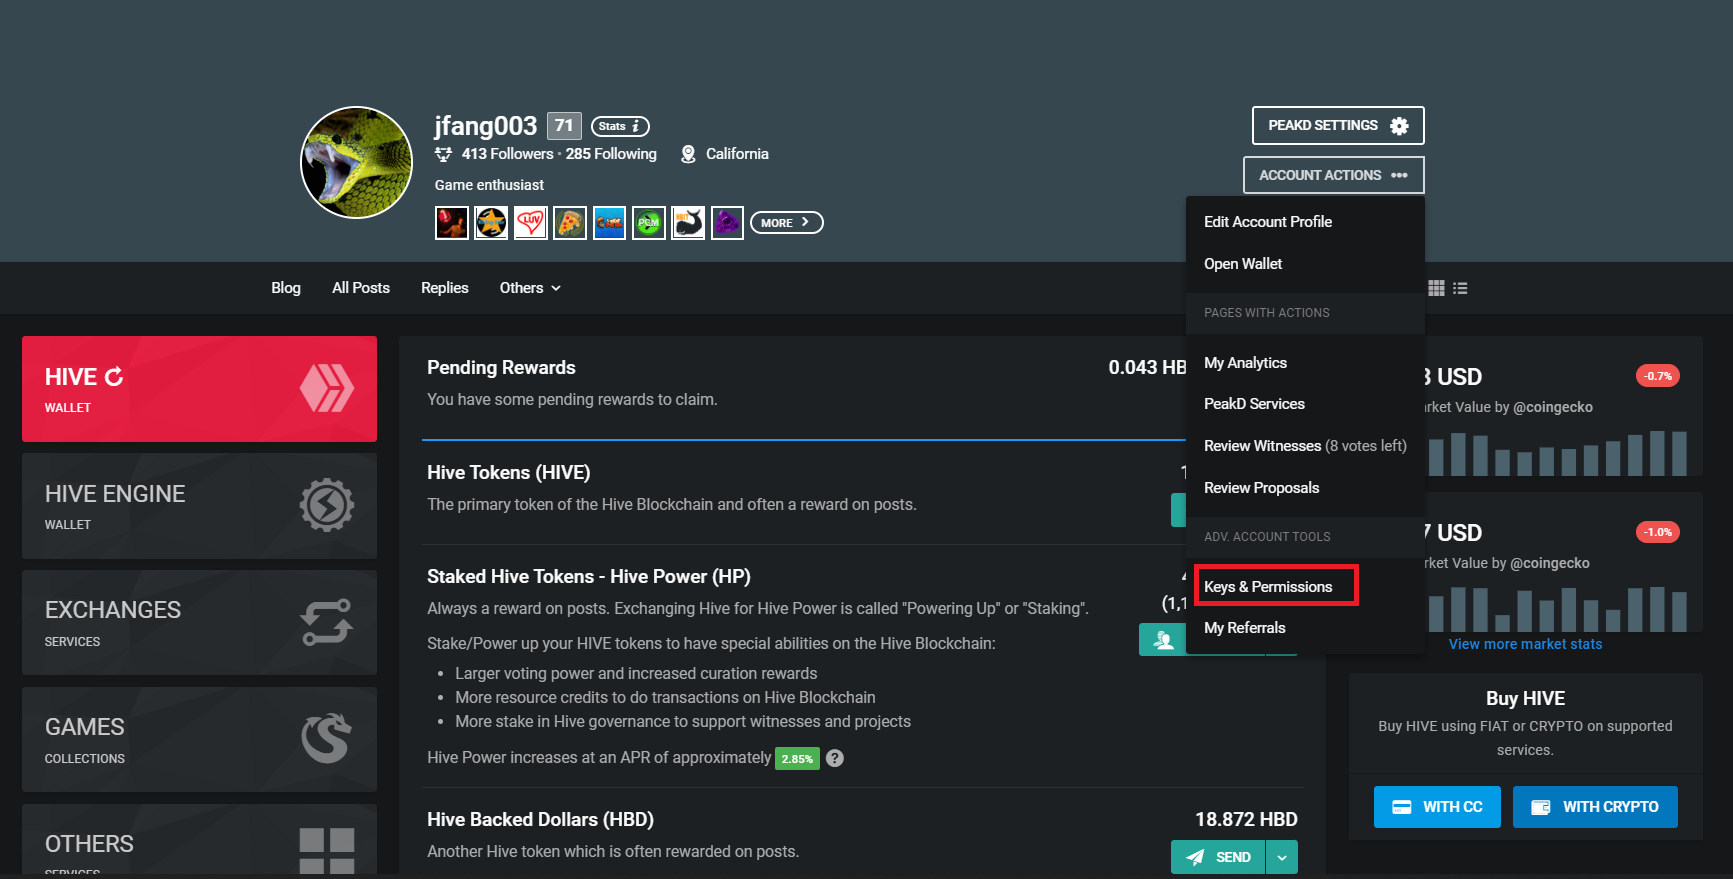The image size is (1733, 879).
Task: Click the Hive logo on the wallet card
Action: [x=327, y=388]
